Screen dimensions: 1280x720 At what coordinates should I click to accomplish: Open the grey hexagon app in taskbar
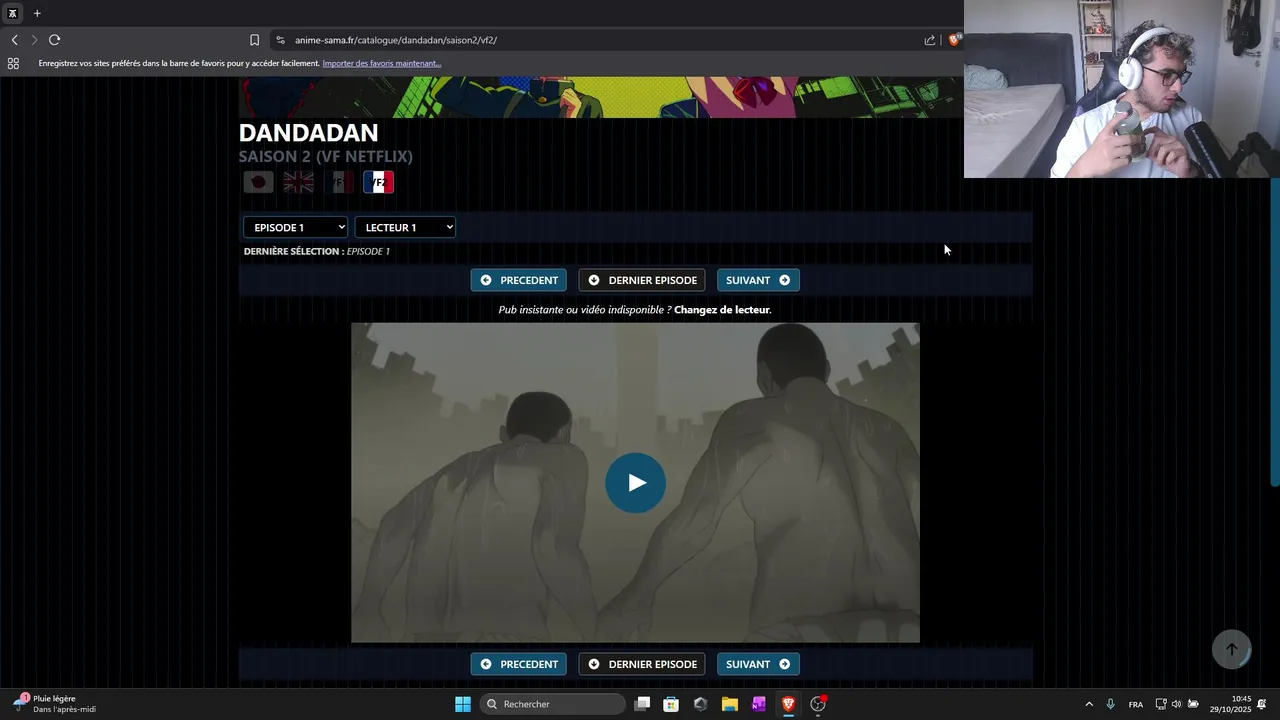(700, 704)
